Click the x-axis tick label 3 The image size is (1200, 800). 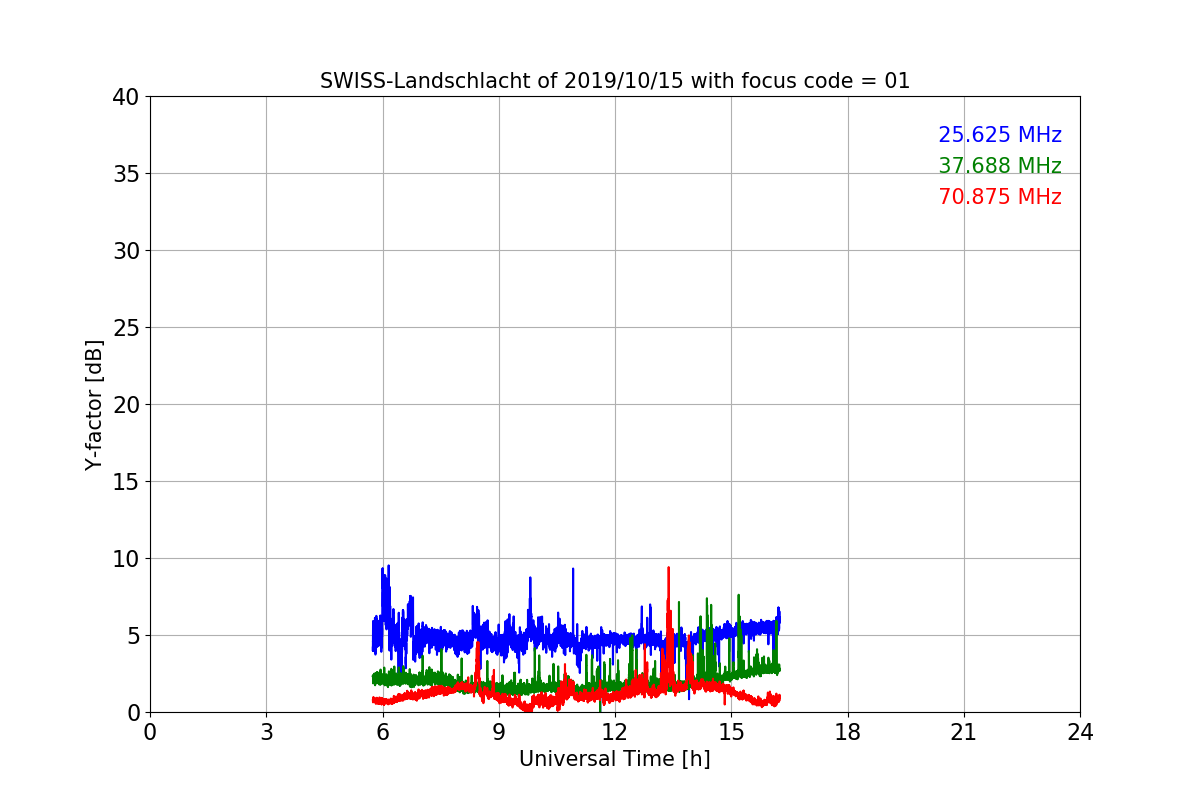pos(266,732)
